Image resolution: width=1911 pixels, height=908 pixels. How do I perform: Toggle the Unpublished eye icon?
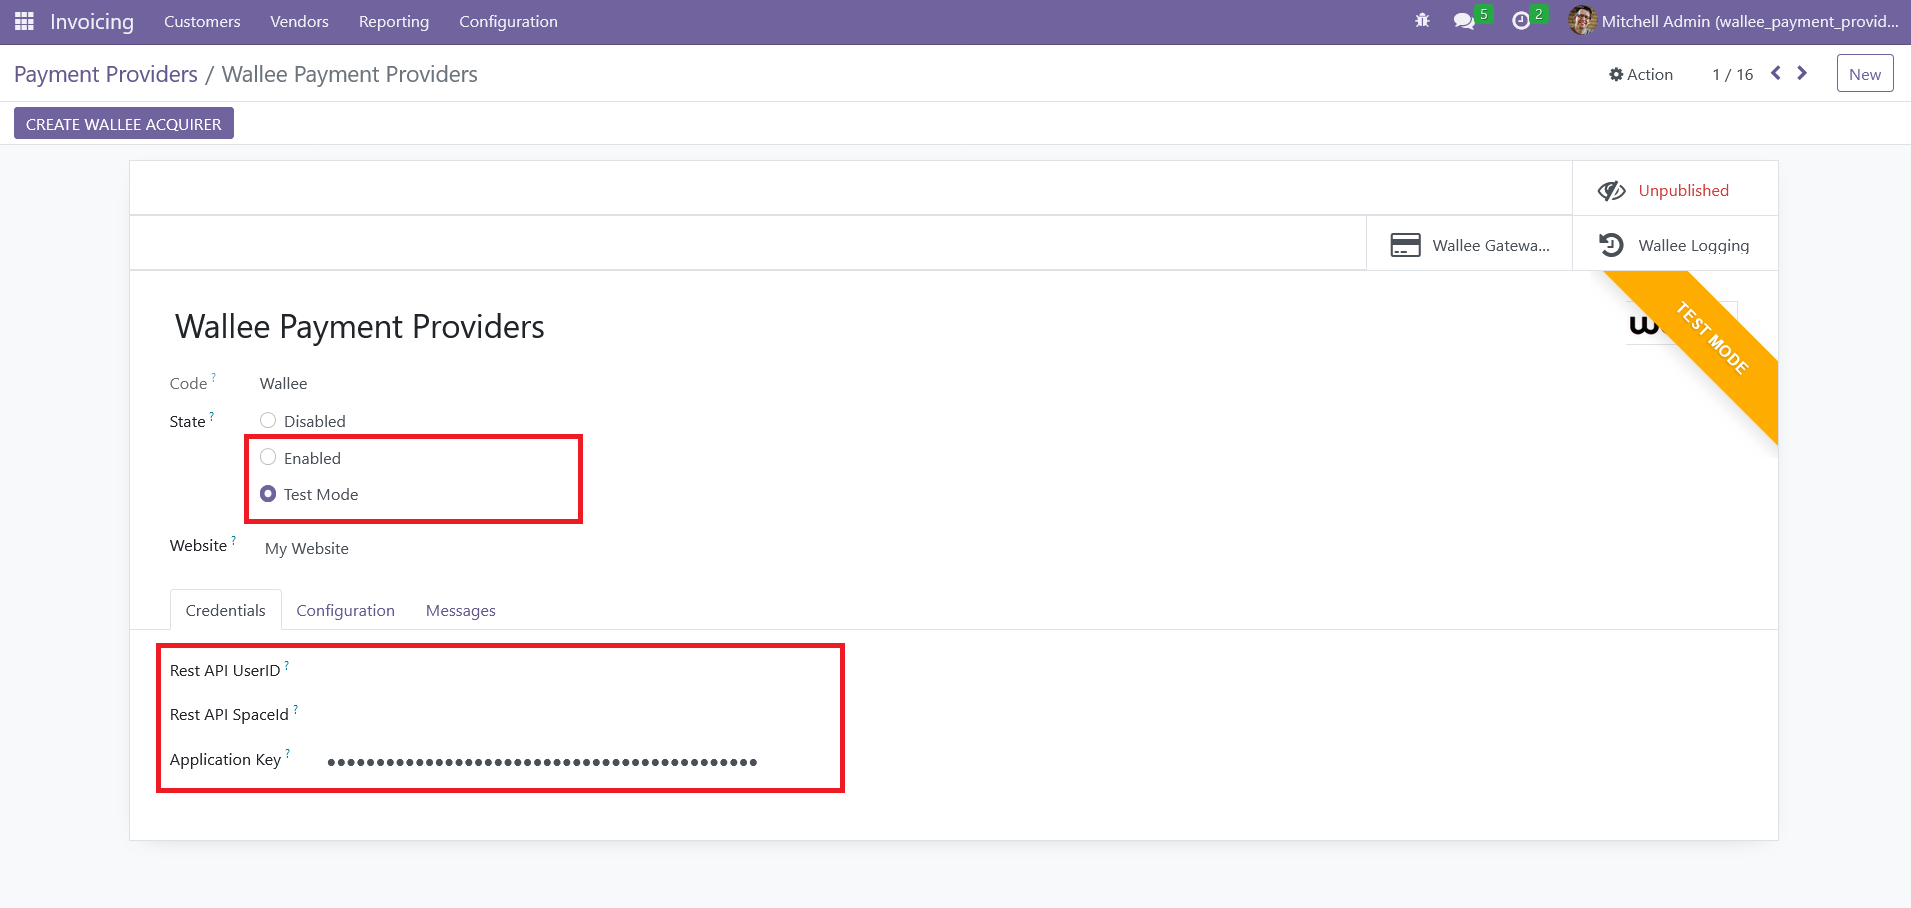tap(1611, 191)
